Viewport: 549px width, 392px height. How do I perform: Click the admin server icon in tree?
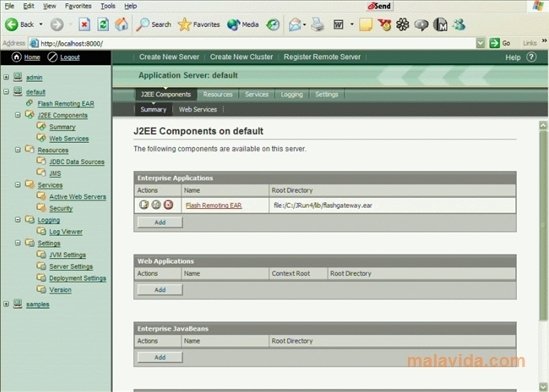(18, 77)
